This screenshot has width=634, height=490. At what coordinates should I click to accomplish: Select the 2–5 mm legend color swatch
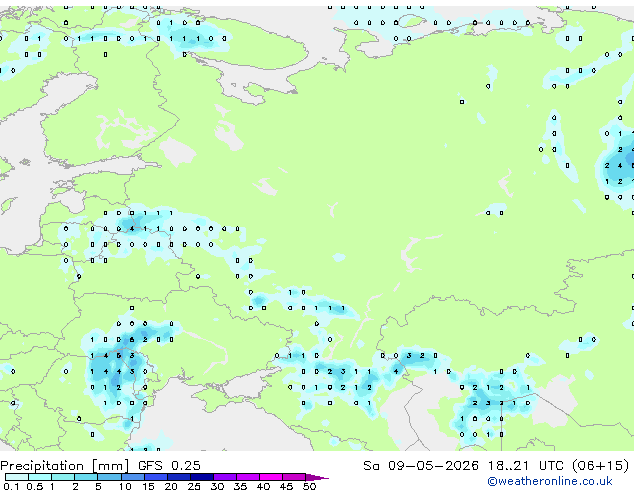86,477
